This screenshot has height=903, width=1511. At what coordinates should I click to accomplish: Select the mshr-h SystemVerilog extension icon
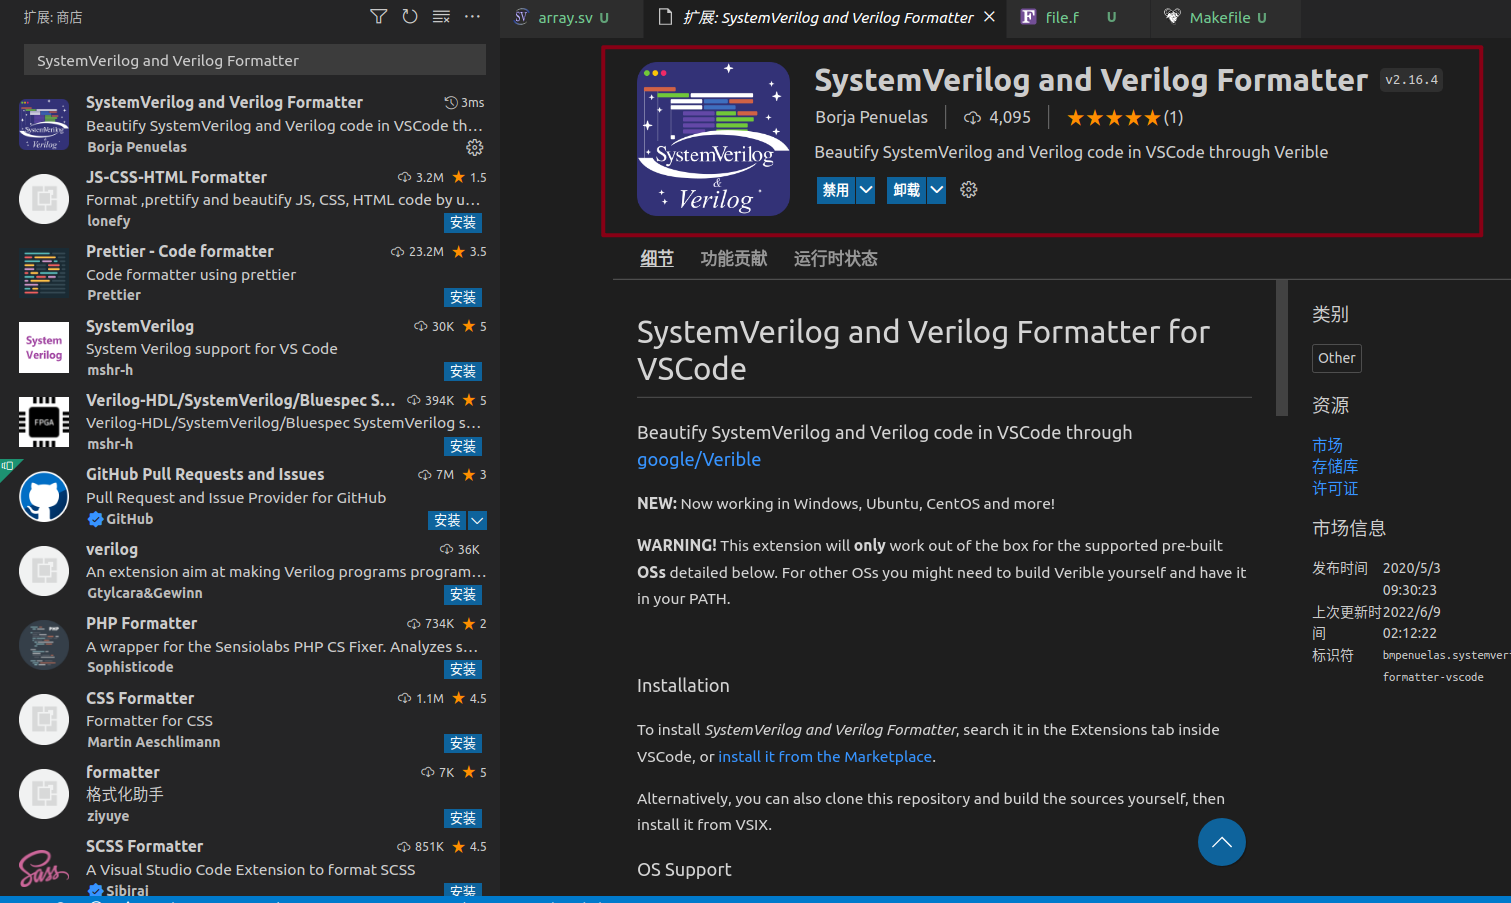[44, 347]
